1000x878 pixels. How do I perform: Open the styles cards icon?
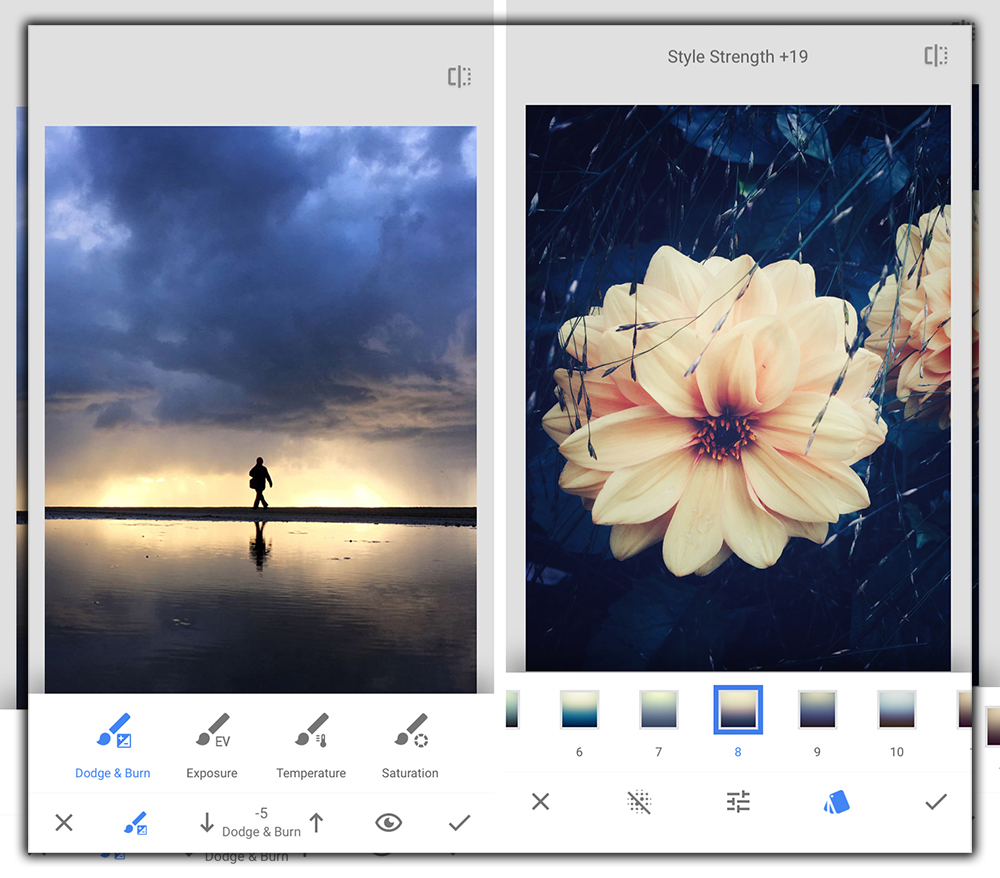tap(836, 801)
